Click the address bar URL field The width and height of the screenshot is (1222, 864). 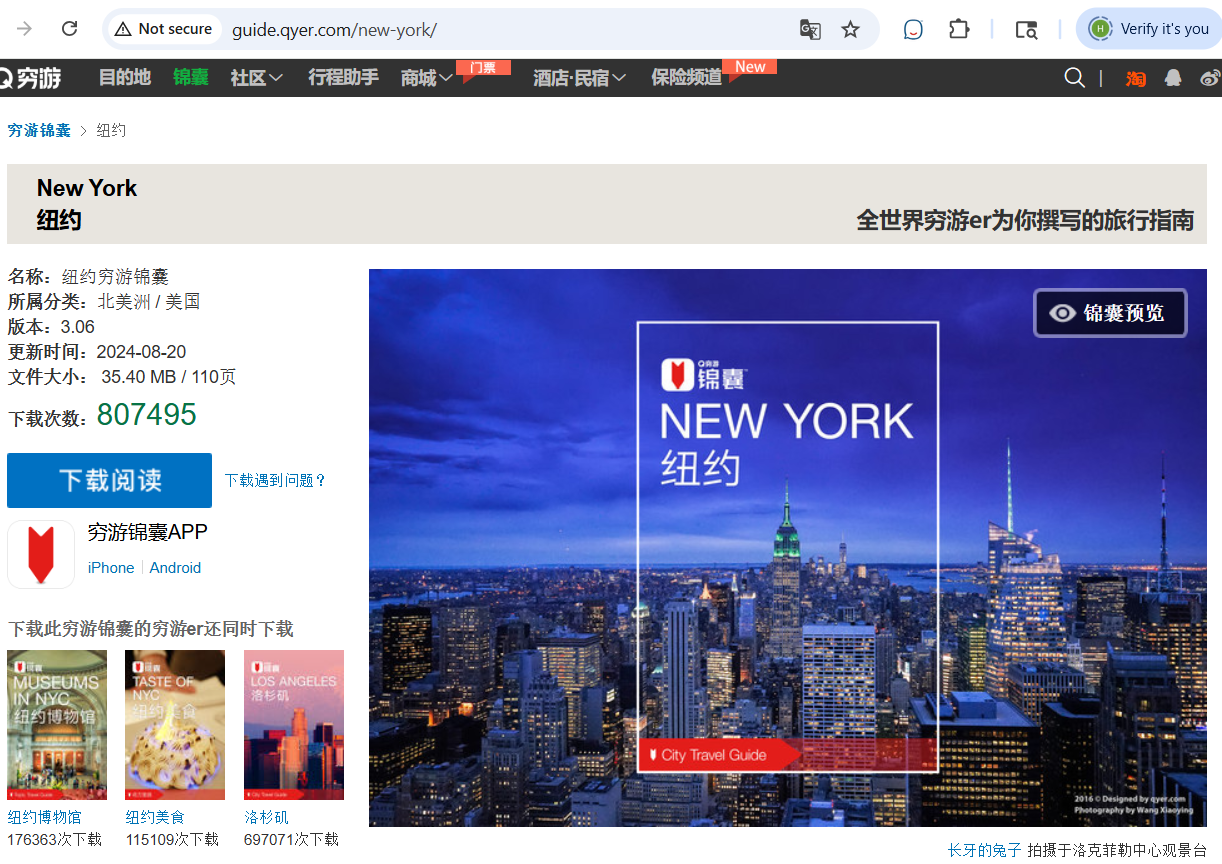click(x=500, y=30)
